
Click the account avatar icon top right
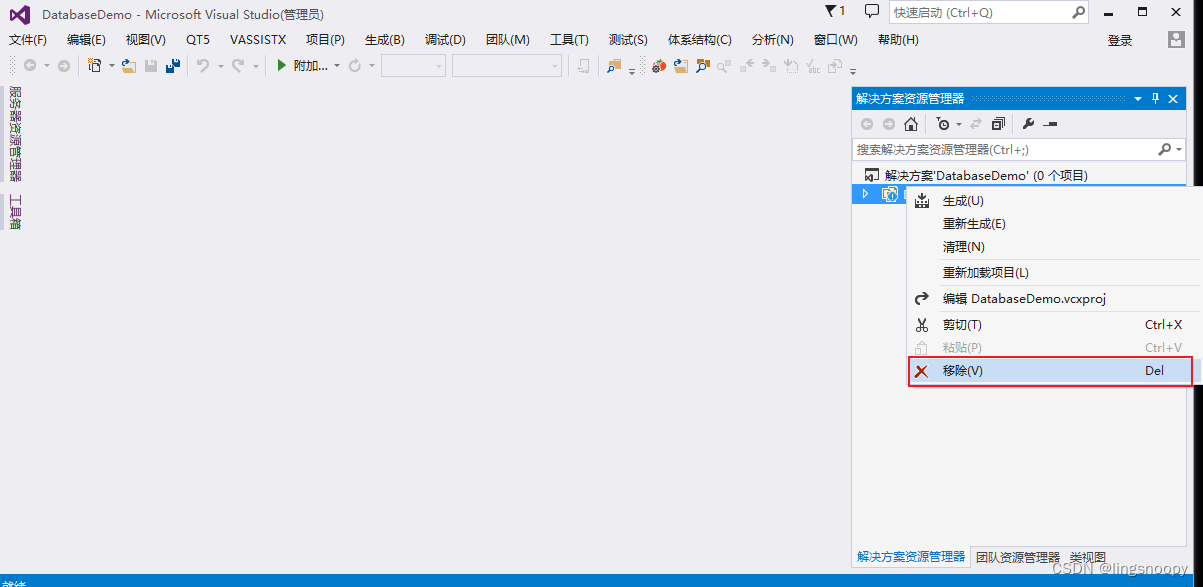(x=1176, y=39)
